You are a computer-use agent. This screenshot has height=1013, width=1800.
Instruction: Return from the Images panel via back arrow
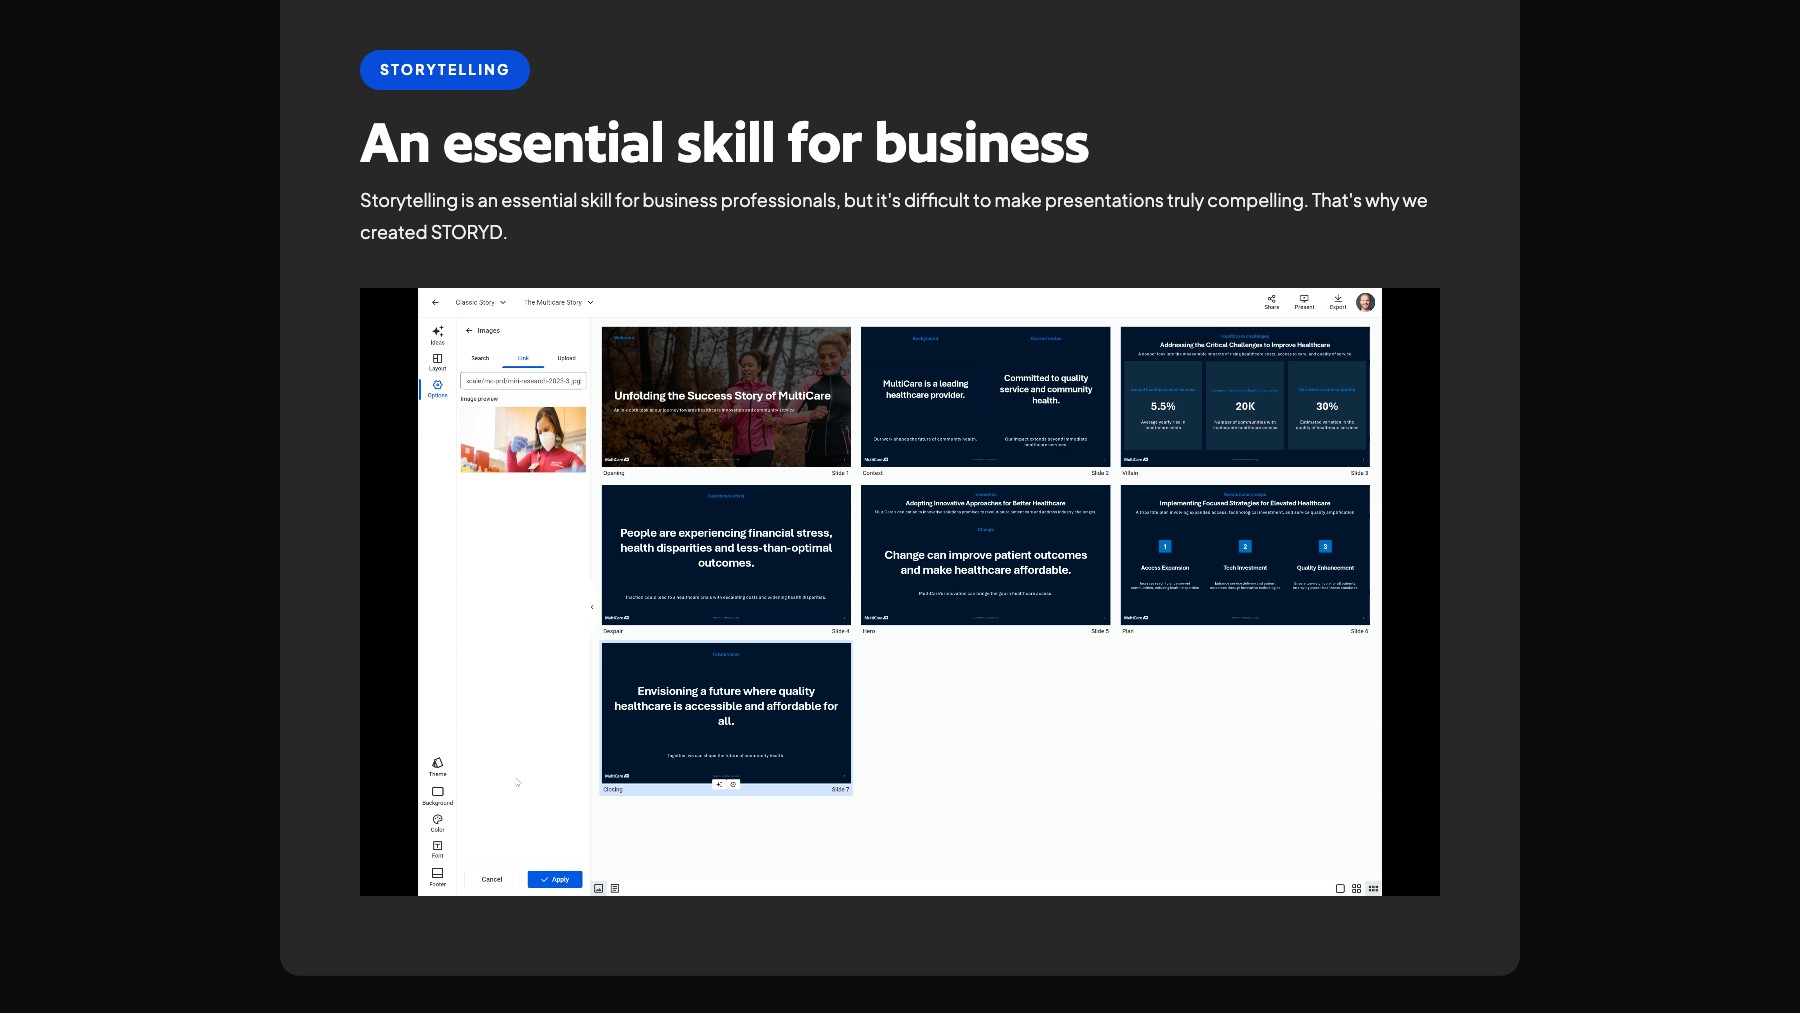[469, 330]
